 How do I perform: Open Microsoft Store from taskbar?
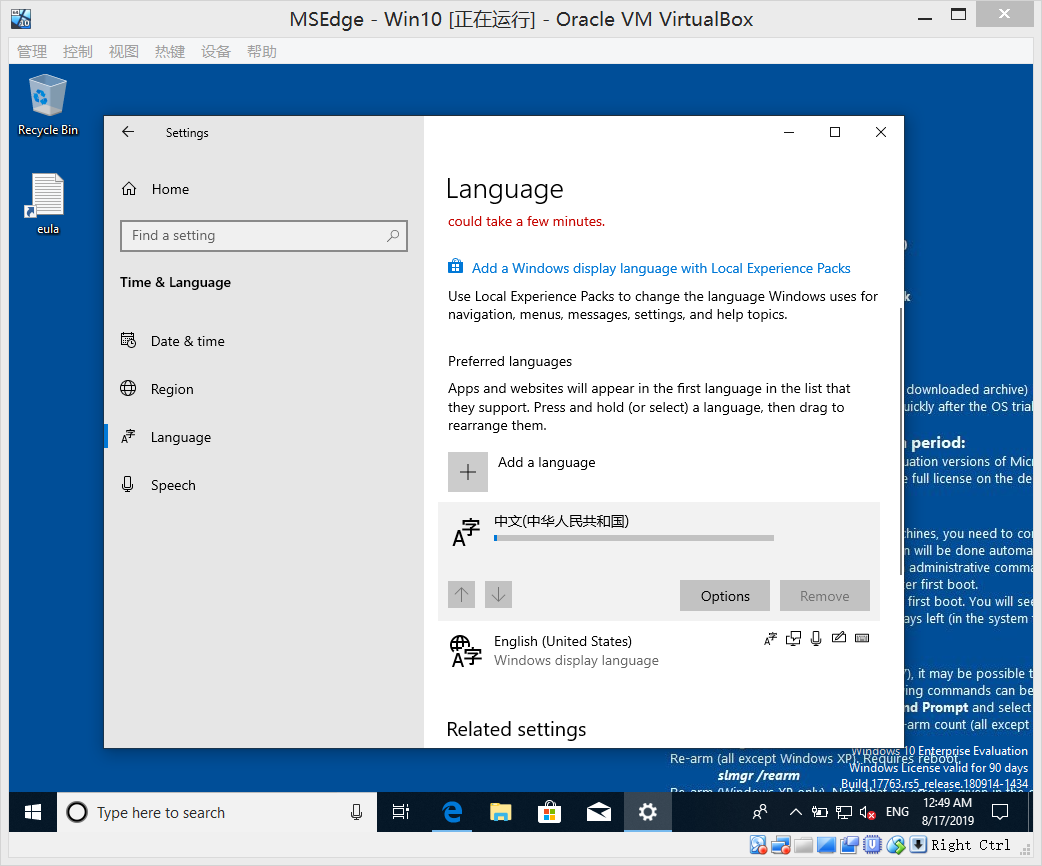[x=550, y=812]
